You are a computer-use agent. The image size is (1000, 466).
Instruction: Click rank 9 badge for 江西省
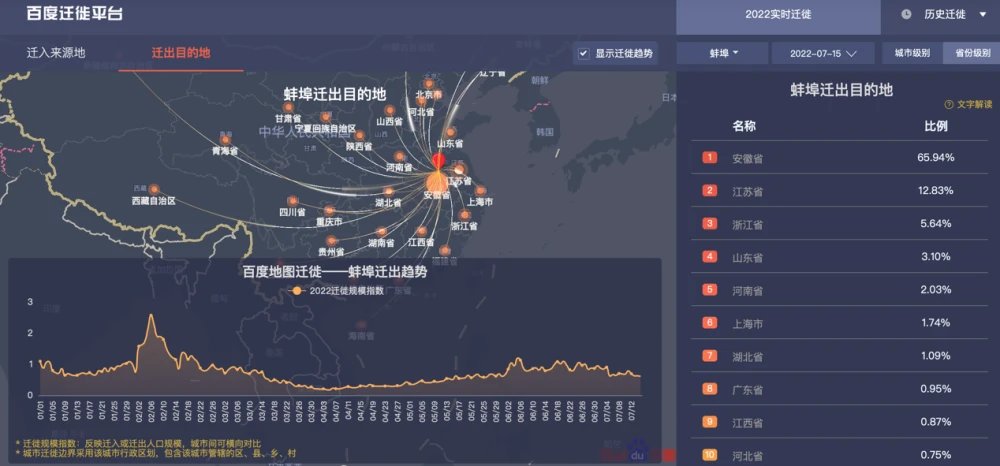710,422
